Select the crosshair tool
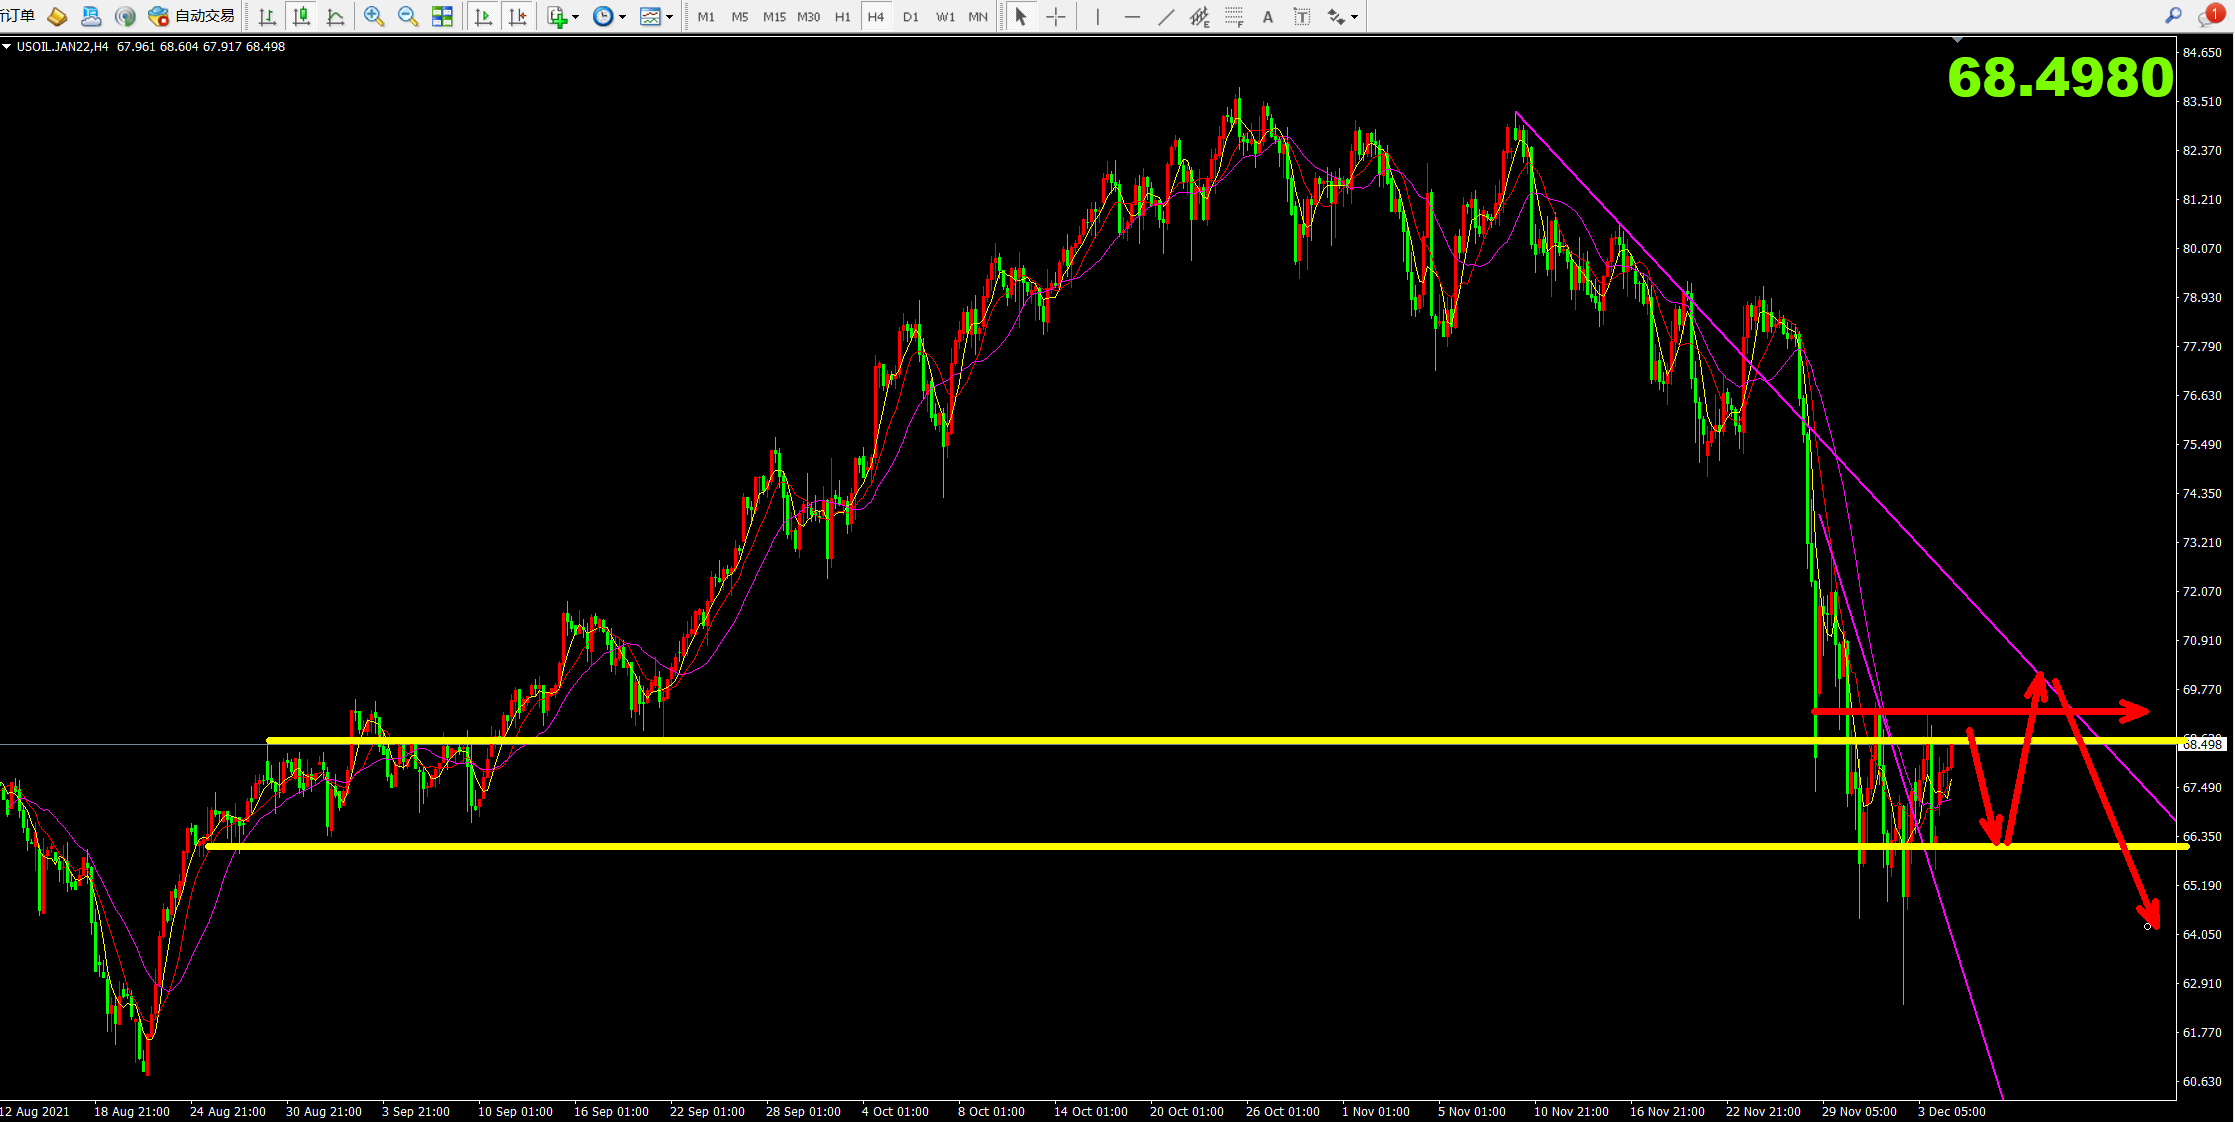Image resolution: width=2235 pixels, height=1122 pixels. [x=1055, y=16]
